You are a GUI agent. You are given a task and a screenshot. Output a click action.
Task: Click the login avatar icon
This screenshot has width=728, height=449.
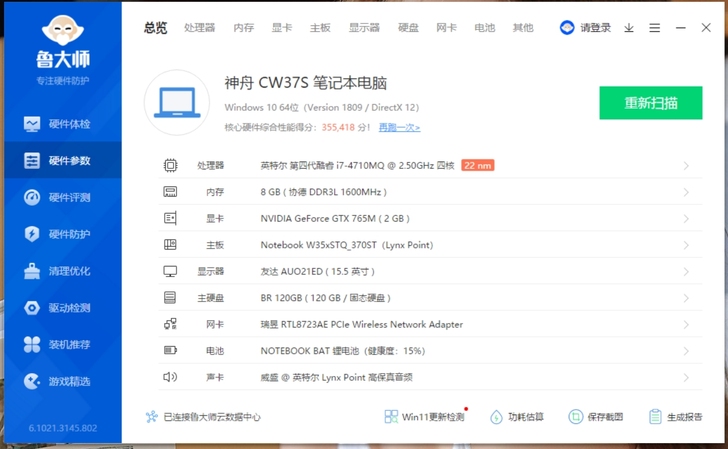[x=567, y=28]
